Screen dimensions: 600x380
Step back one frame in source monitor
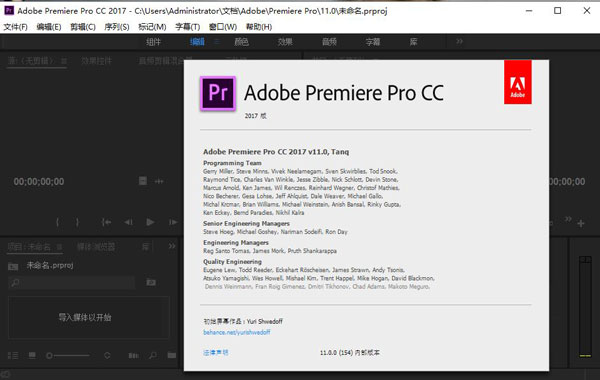click(x=129, y=222)
